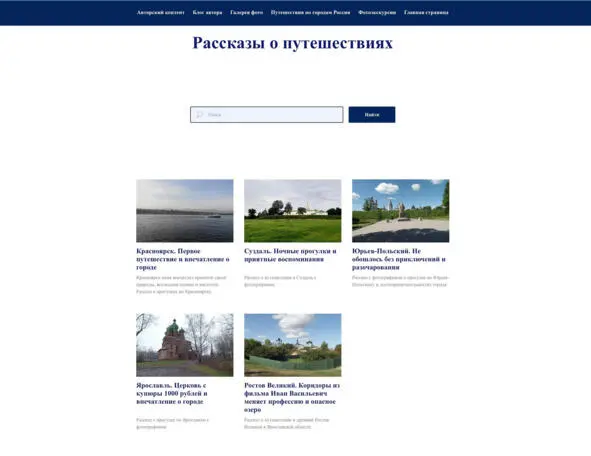Open article «Суздаль. Ночные прогулки и приятные воспоминания»

click(290, 255)
